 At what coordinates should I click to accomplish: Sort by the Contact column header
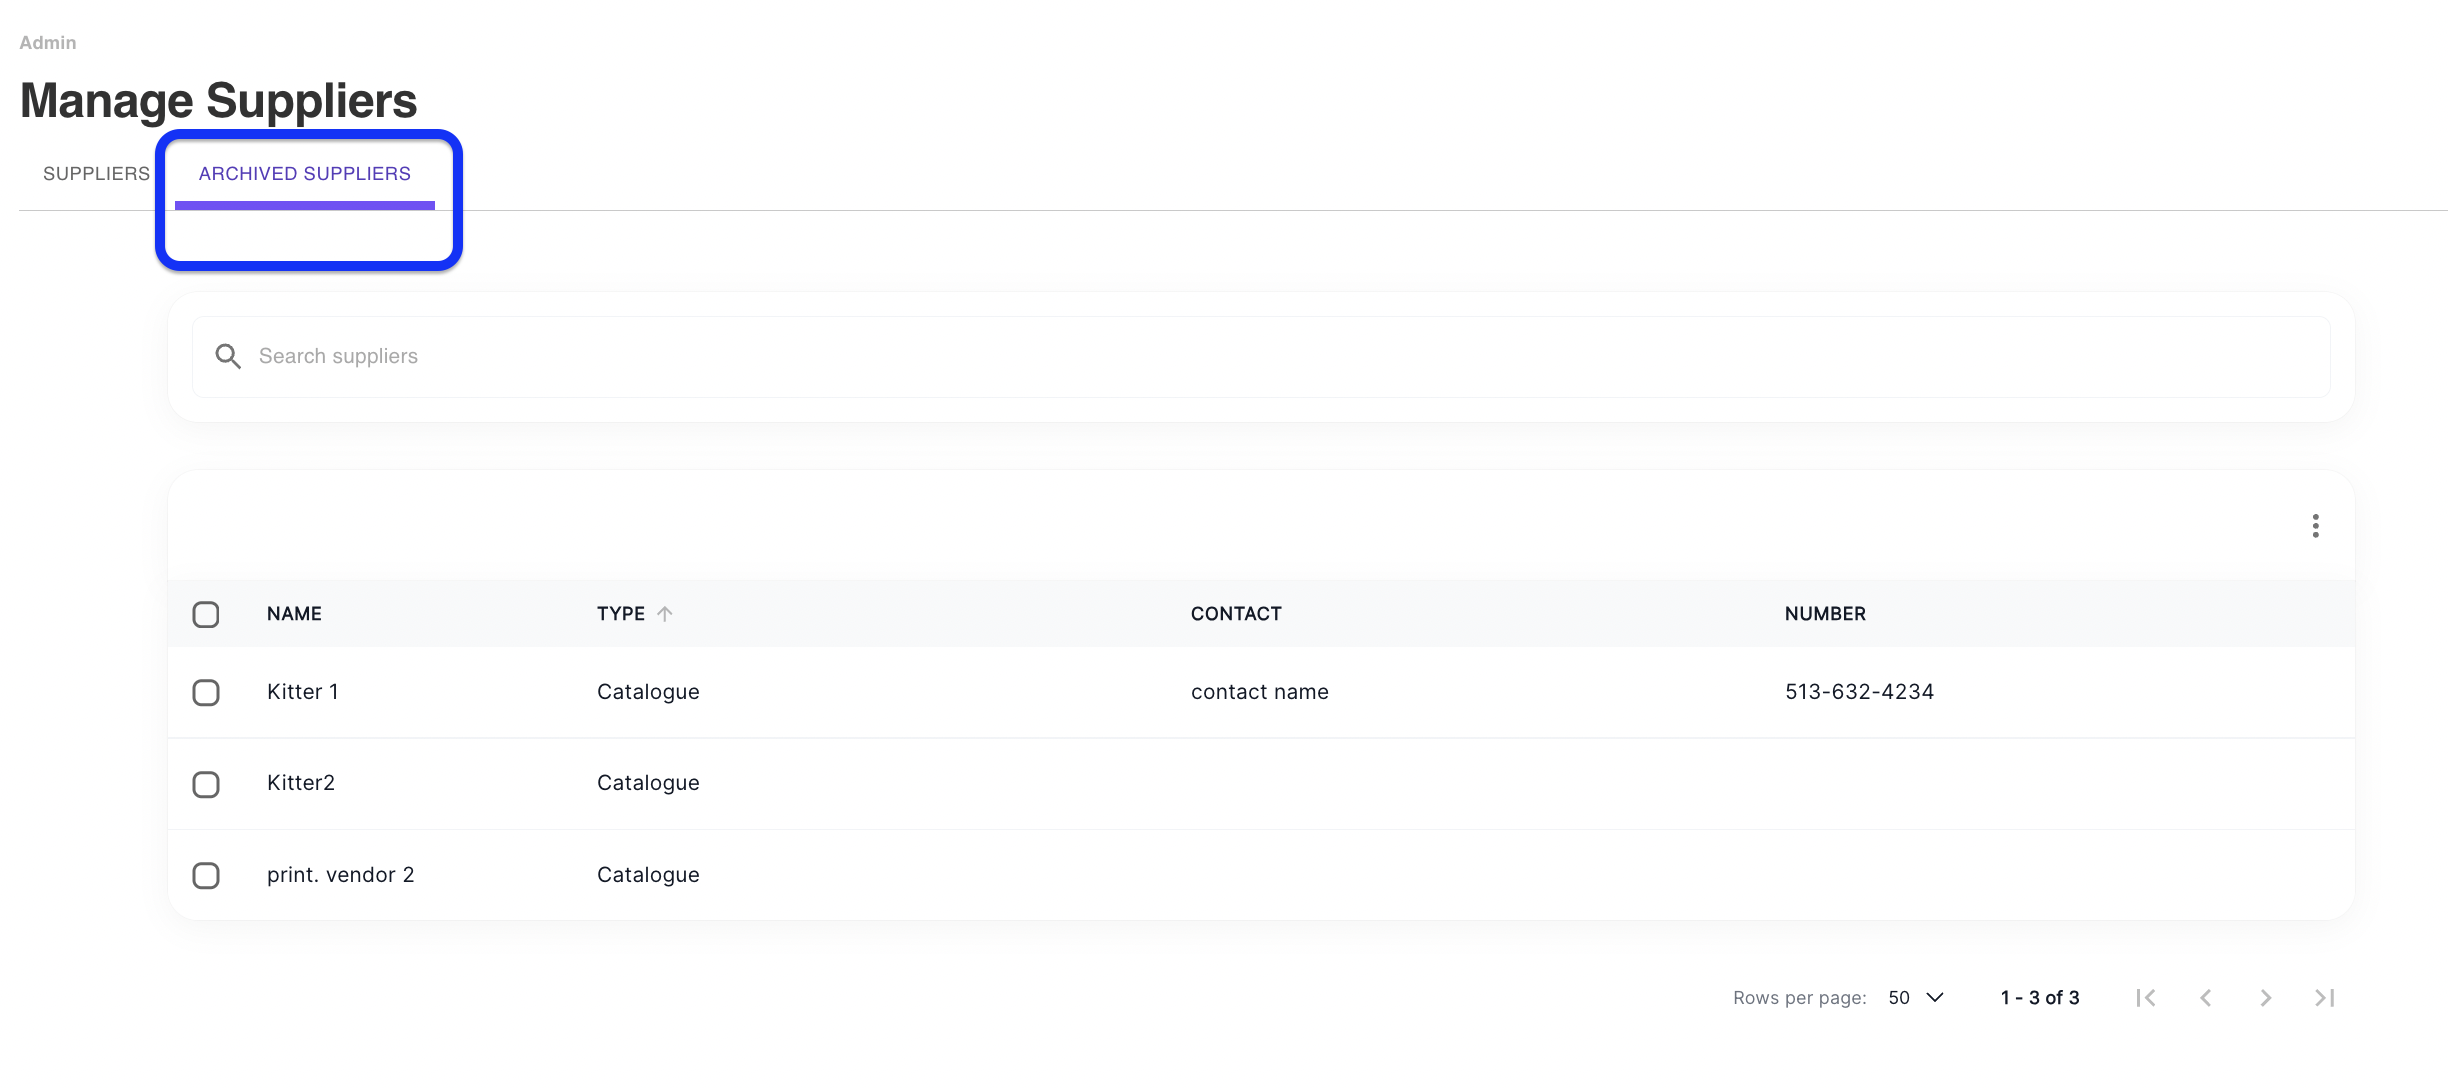pyautogui.click(x=1236, y=614)
